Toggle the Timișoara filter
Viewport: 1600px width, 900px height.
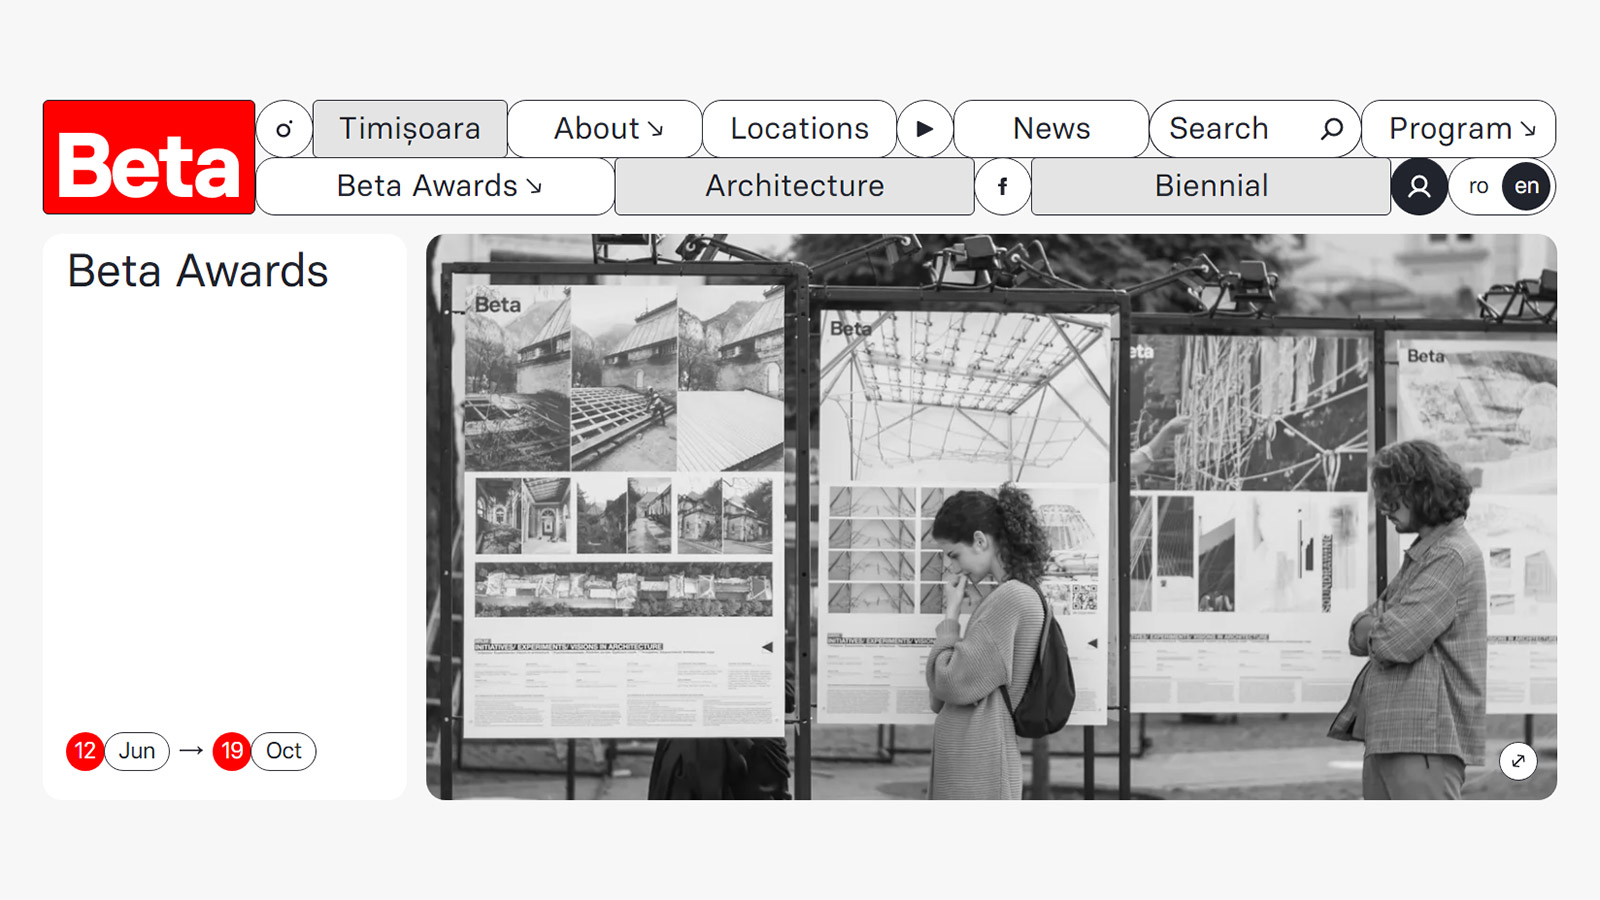coord(410,129)
